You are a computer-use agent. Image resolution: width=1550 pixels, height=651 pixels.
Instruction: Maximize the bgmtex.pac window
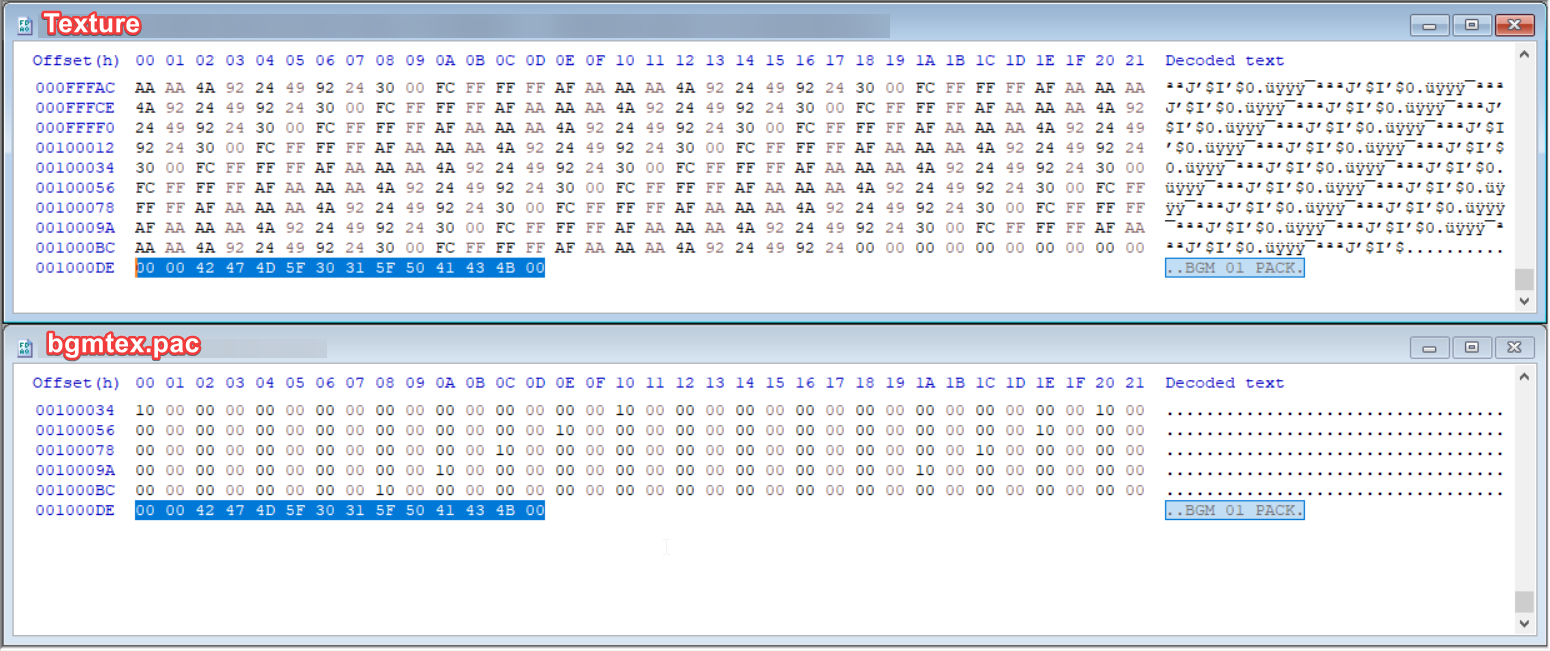1472,347
